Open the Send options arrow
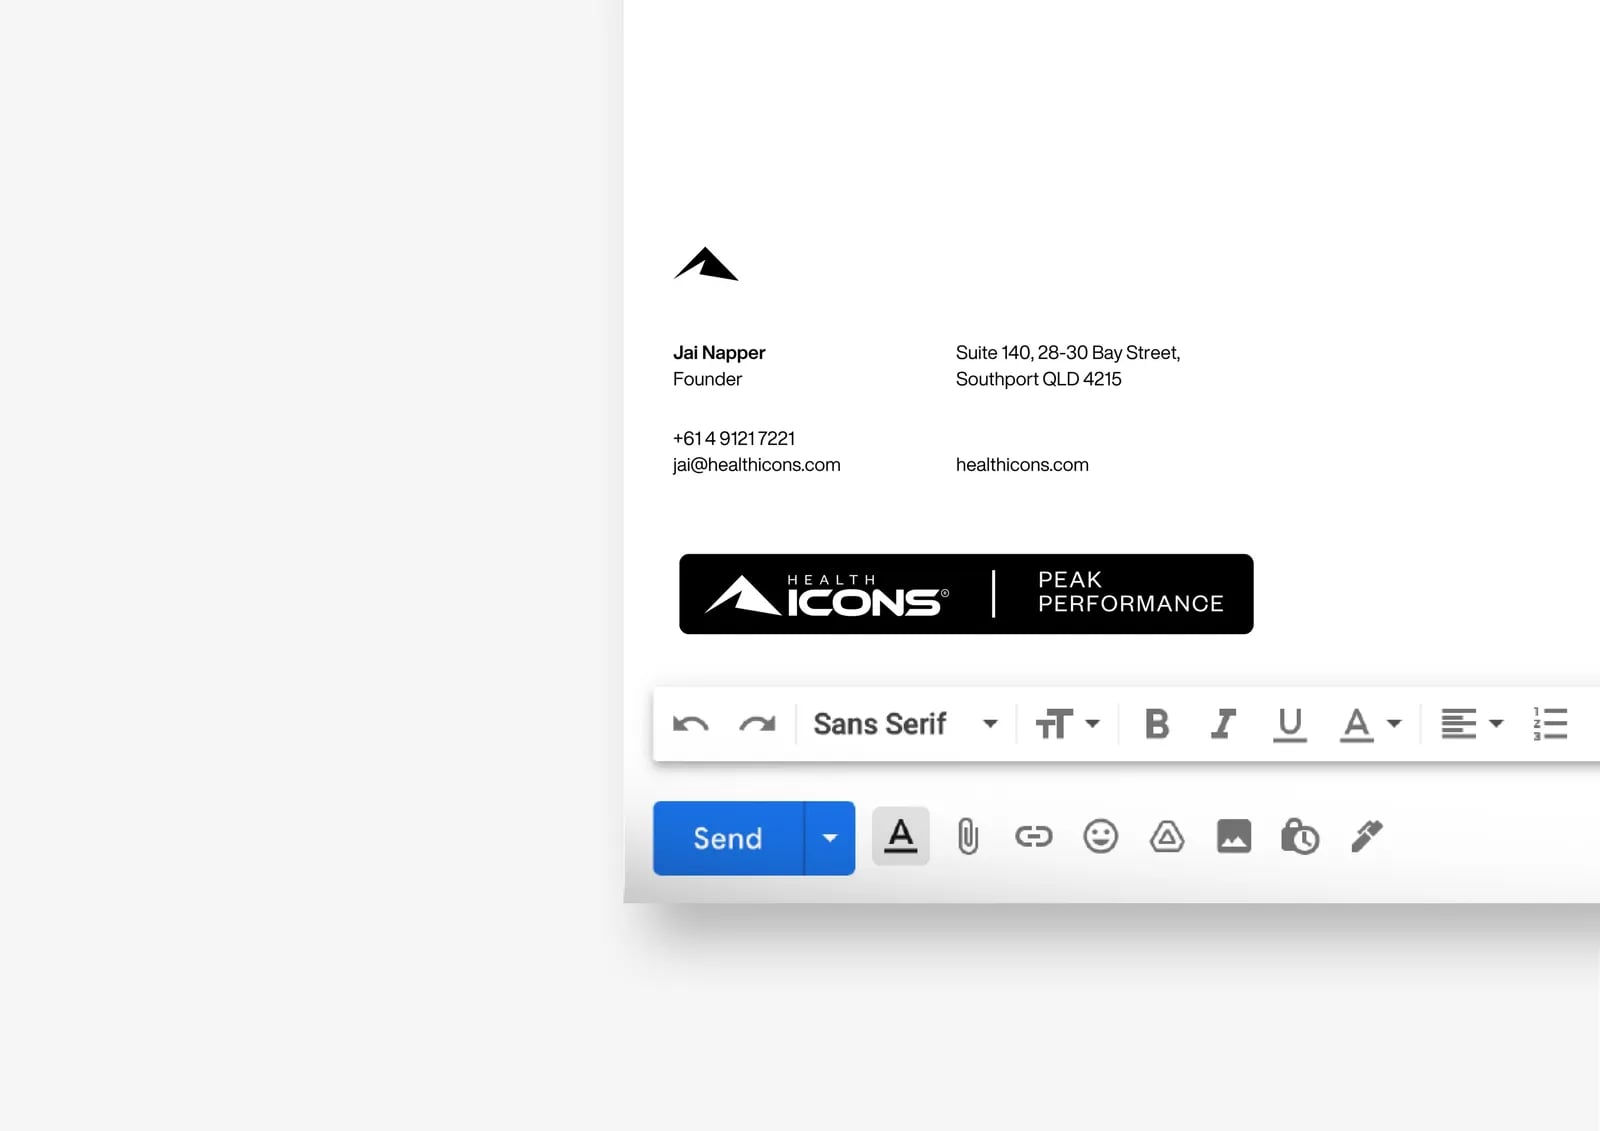This screenshot has width=1600, height=1131. (x=830, y=838)
